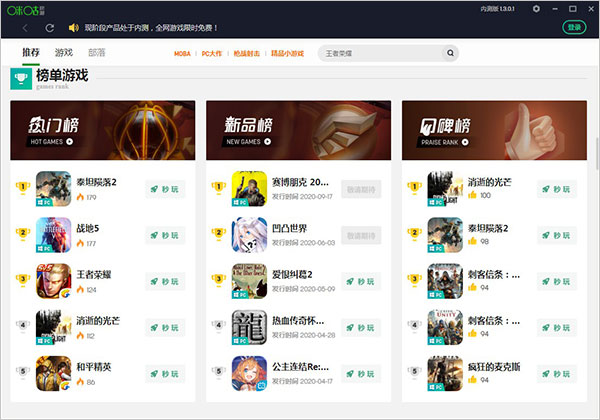Click 秒玩 for 公主连结Re
Viewport: 600px width, 420px height.
[361, 374]
